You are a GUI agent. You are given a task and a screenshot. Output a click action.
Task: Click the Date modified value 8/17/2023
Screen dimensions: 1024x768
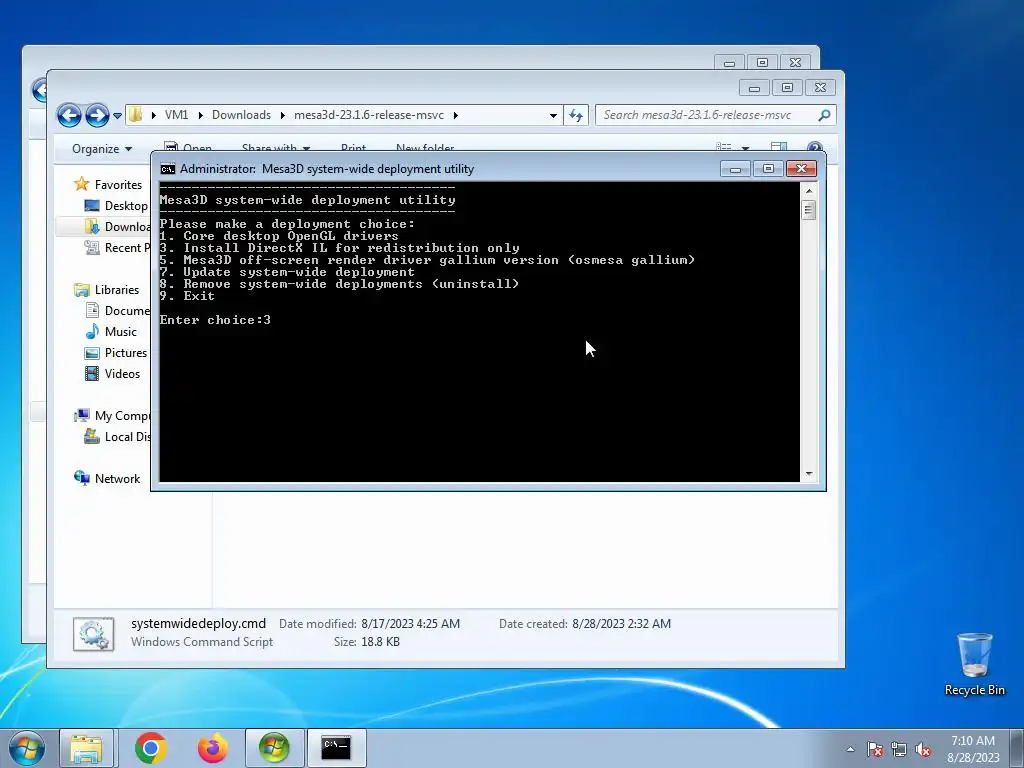point(410,624)
